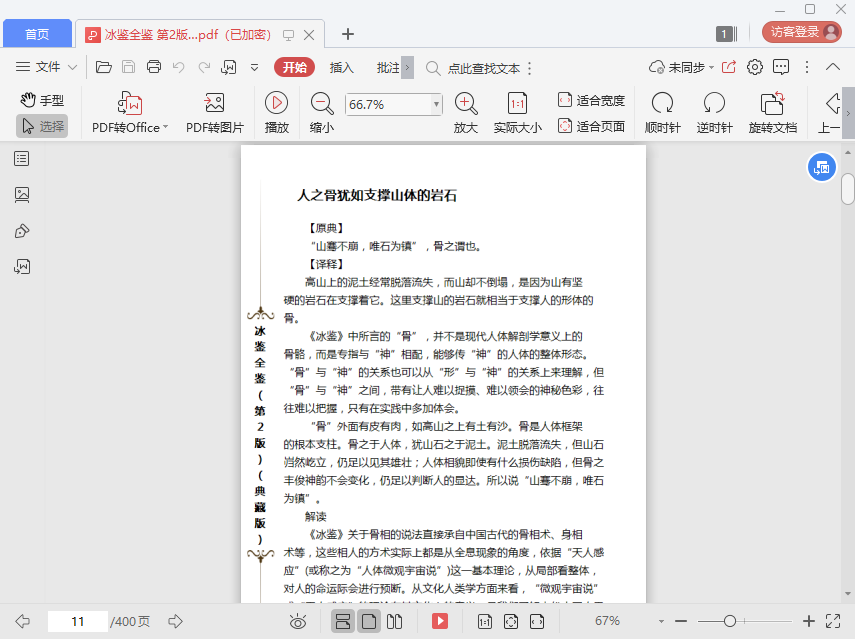The height and width of the screenshot is (639, 855).
Task: Click the page number input field
Action: point(78,621)
